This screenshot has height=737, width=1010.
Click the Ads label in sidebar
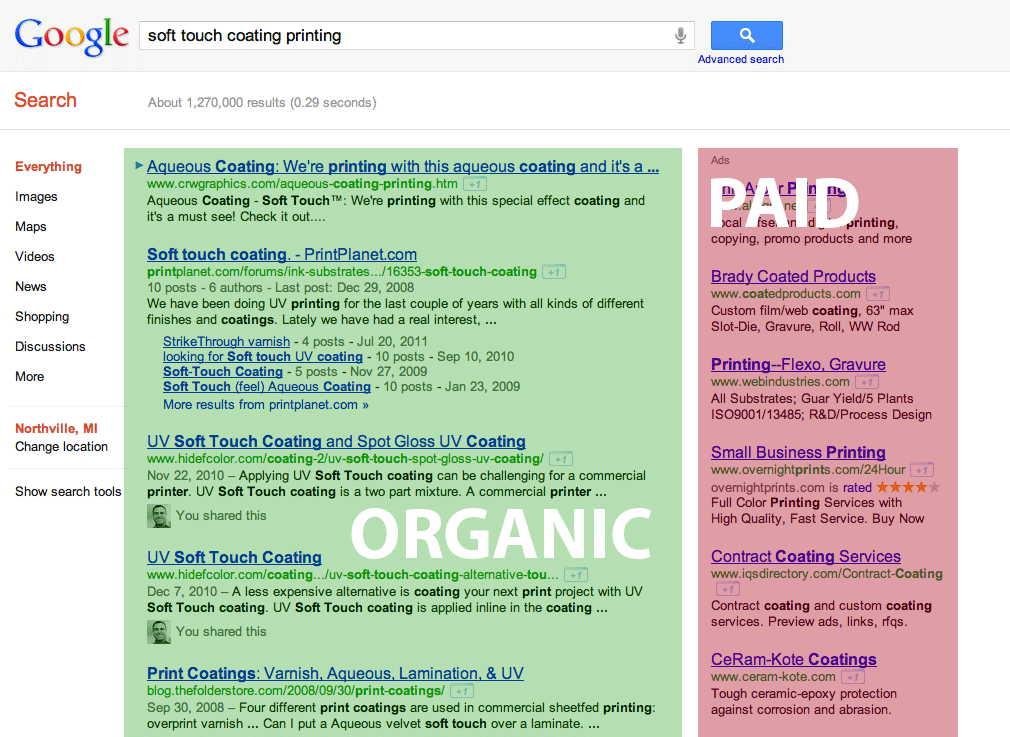(x=720, y=160)
